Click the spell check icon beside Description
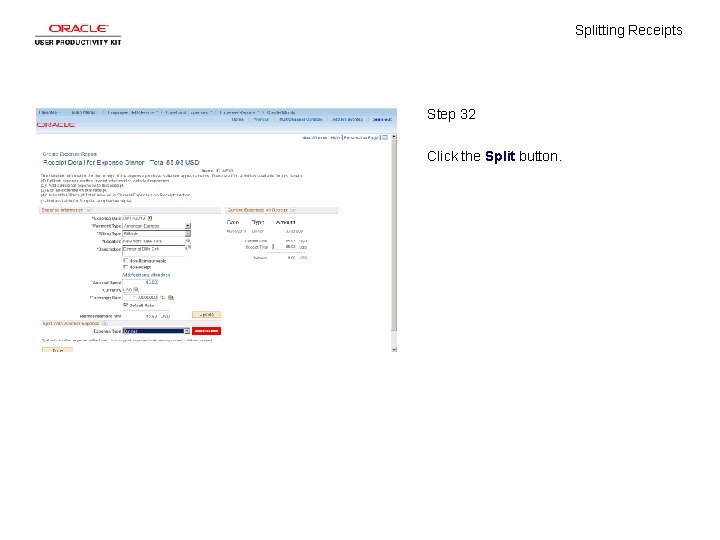The image size is (720, 540). coord(188,248)
